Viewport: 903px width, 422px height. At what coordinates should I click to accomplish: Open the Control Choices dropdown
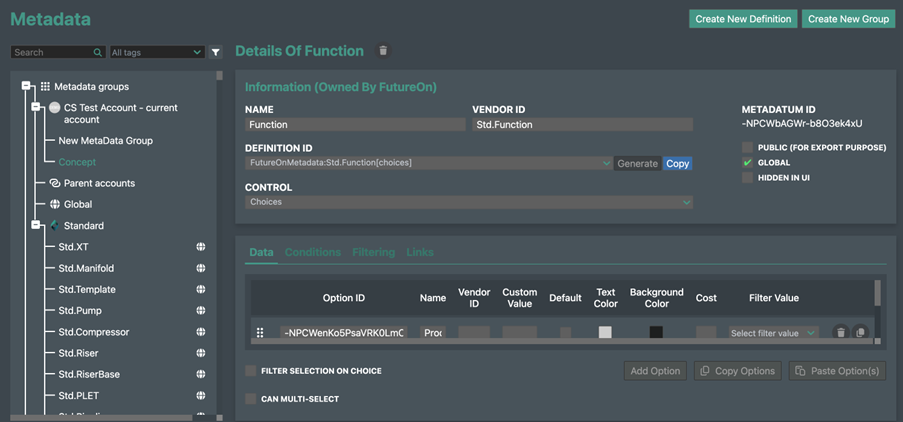pyautogui.click(x=469, y=202)
